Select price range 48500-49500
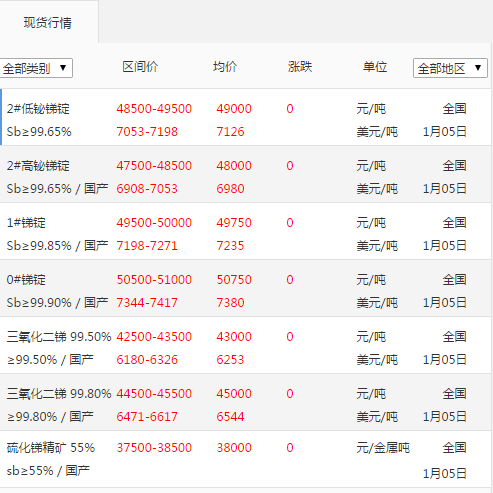The height and width of the screenshot is (493, 493). [154, 109]
